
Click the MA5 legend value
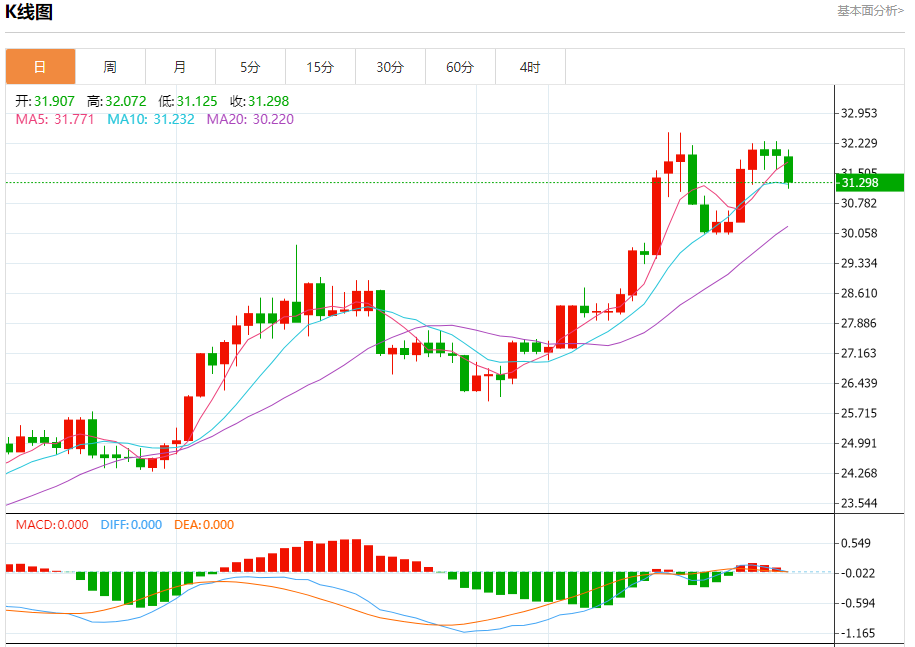pyautogui.click(x=55, y=119)
